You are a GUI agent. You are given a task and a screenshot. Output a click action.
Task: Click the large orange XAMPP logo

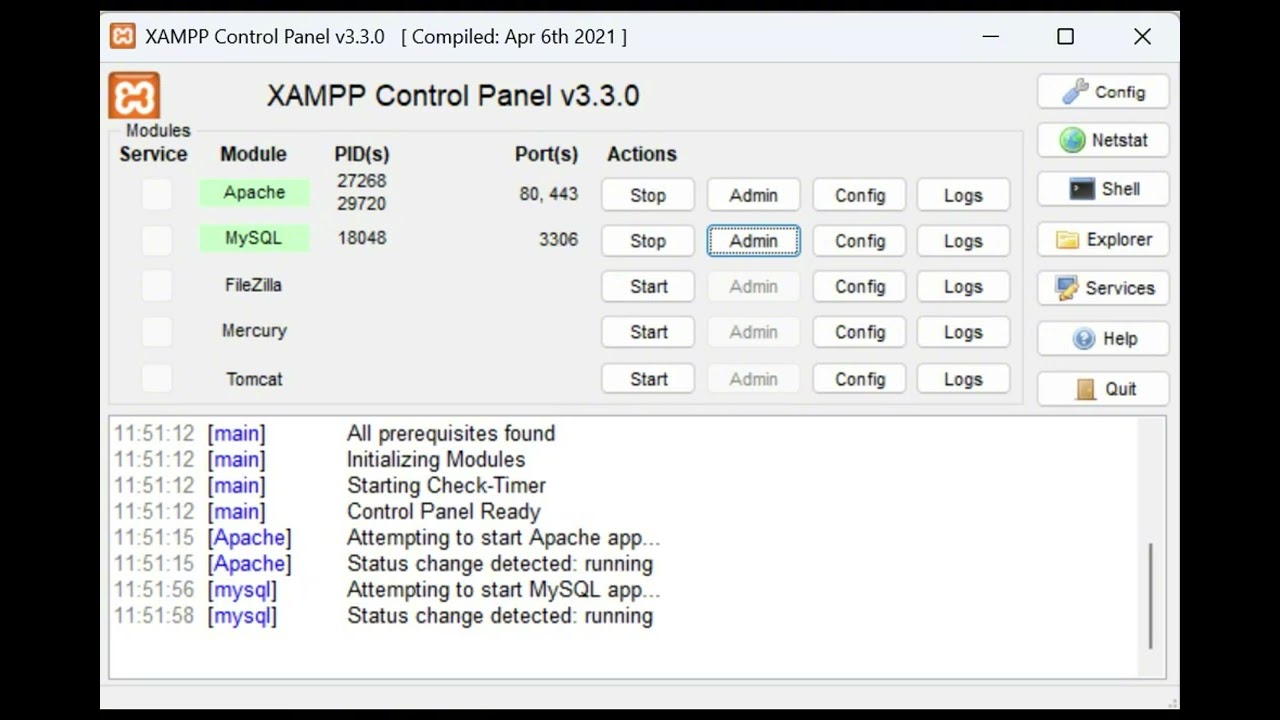point(134,96)
